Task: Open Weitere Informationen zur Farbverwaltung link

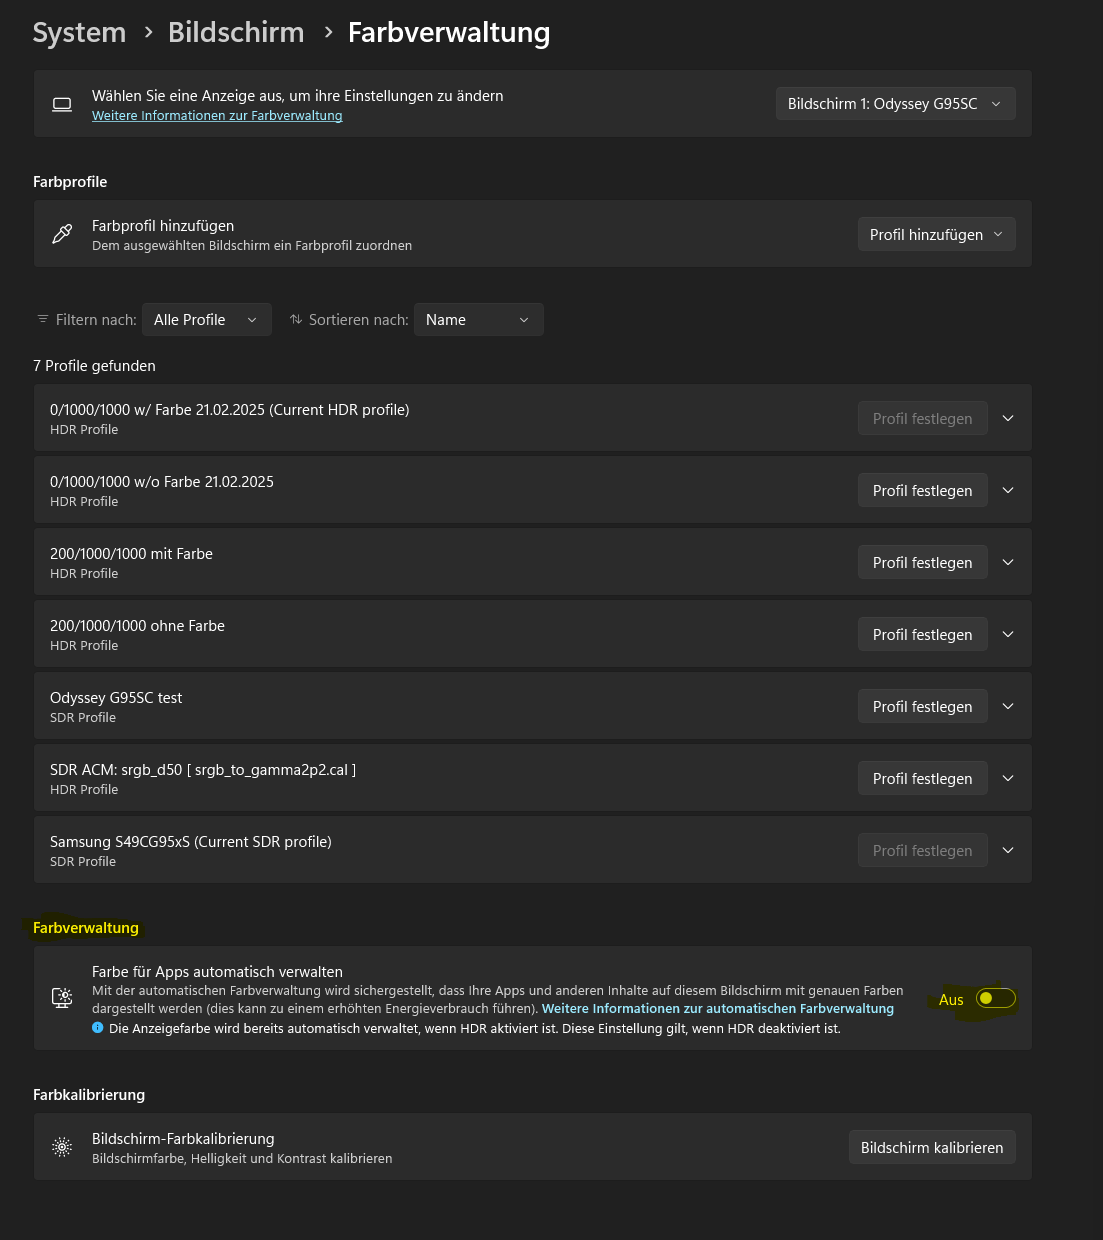Action: 217,116
